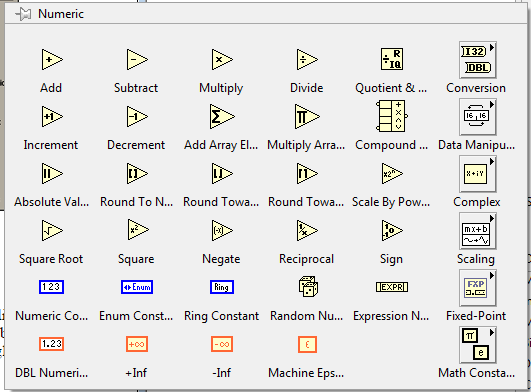Click the Numeric palette title
This screenshot has height=392, width=531.
pyautogui.click(x=61, y=14)
